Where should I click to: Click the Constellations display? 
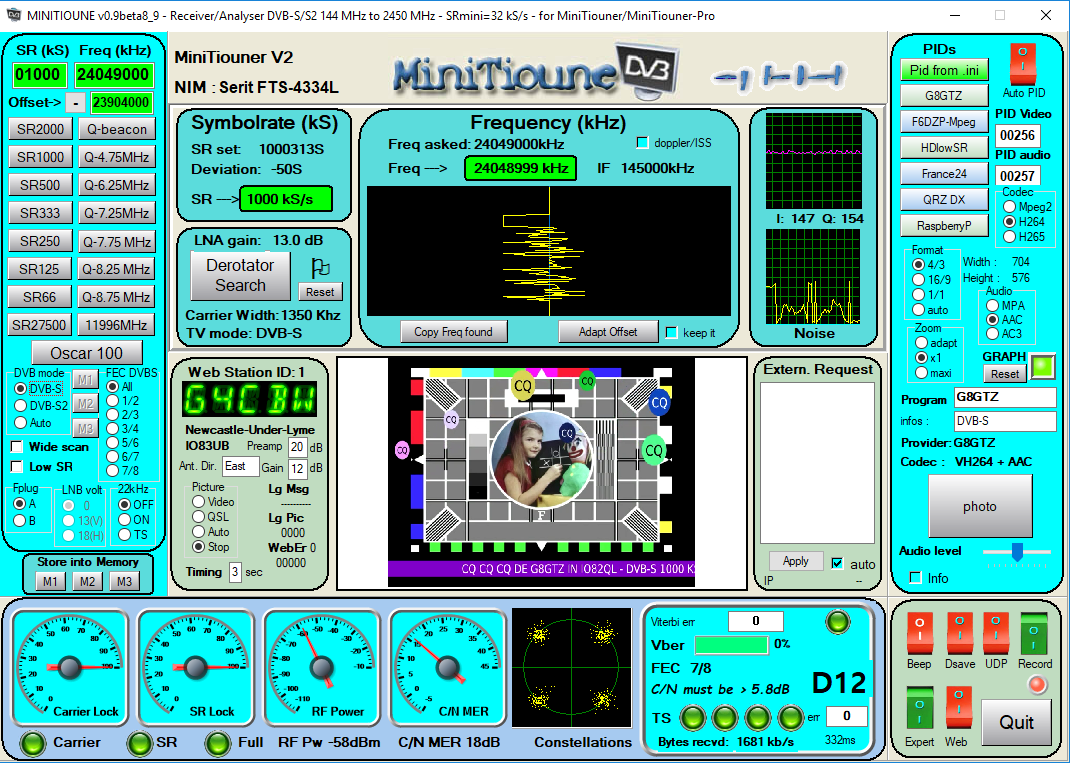571,669
